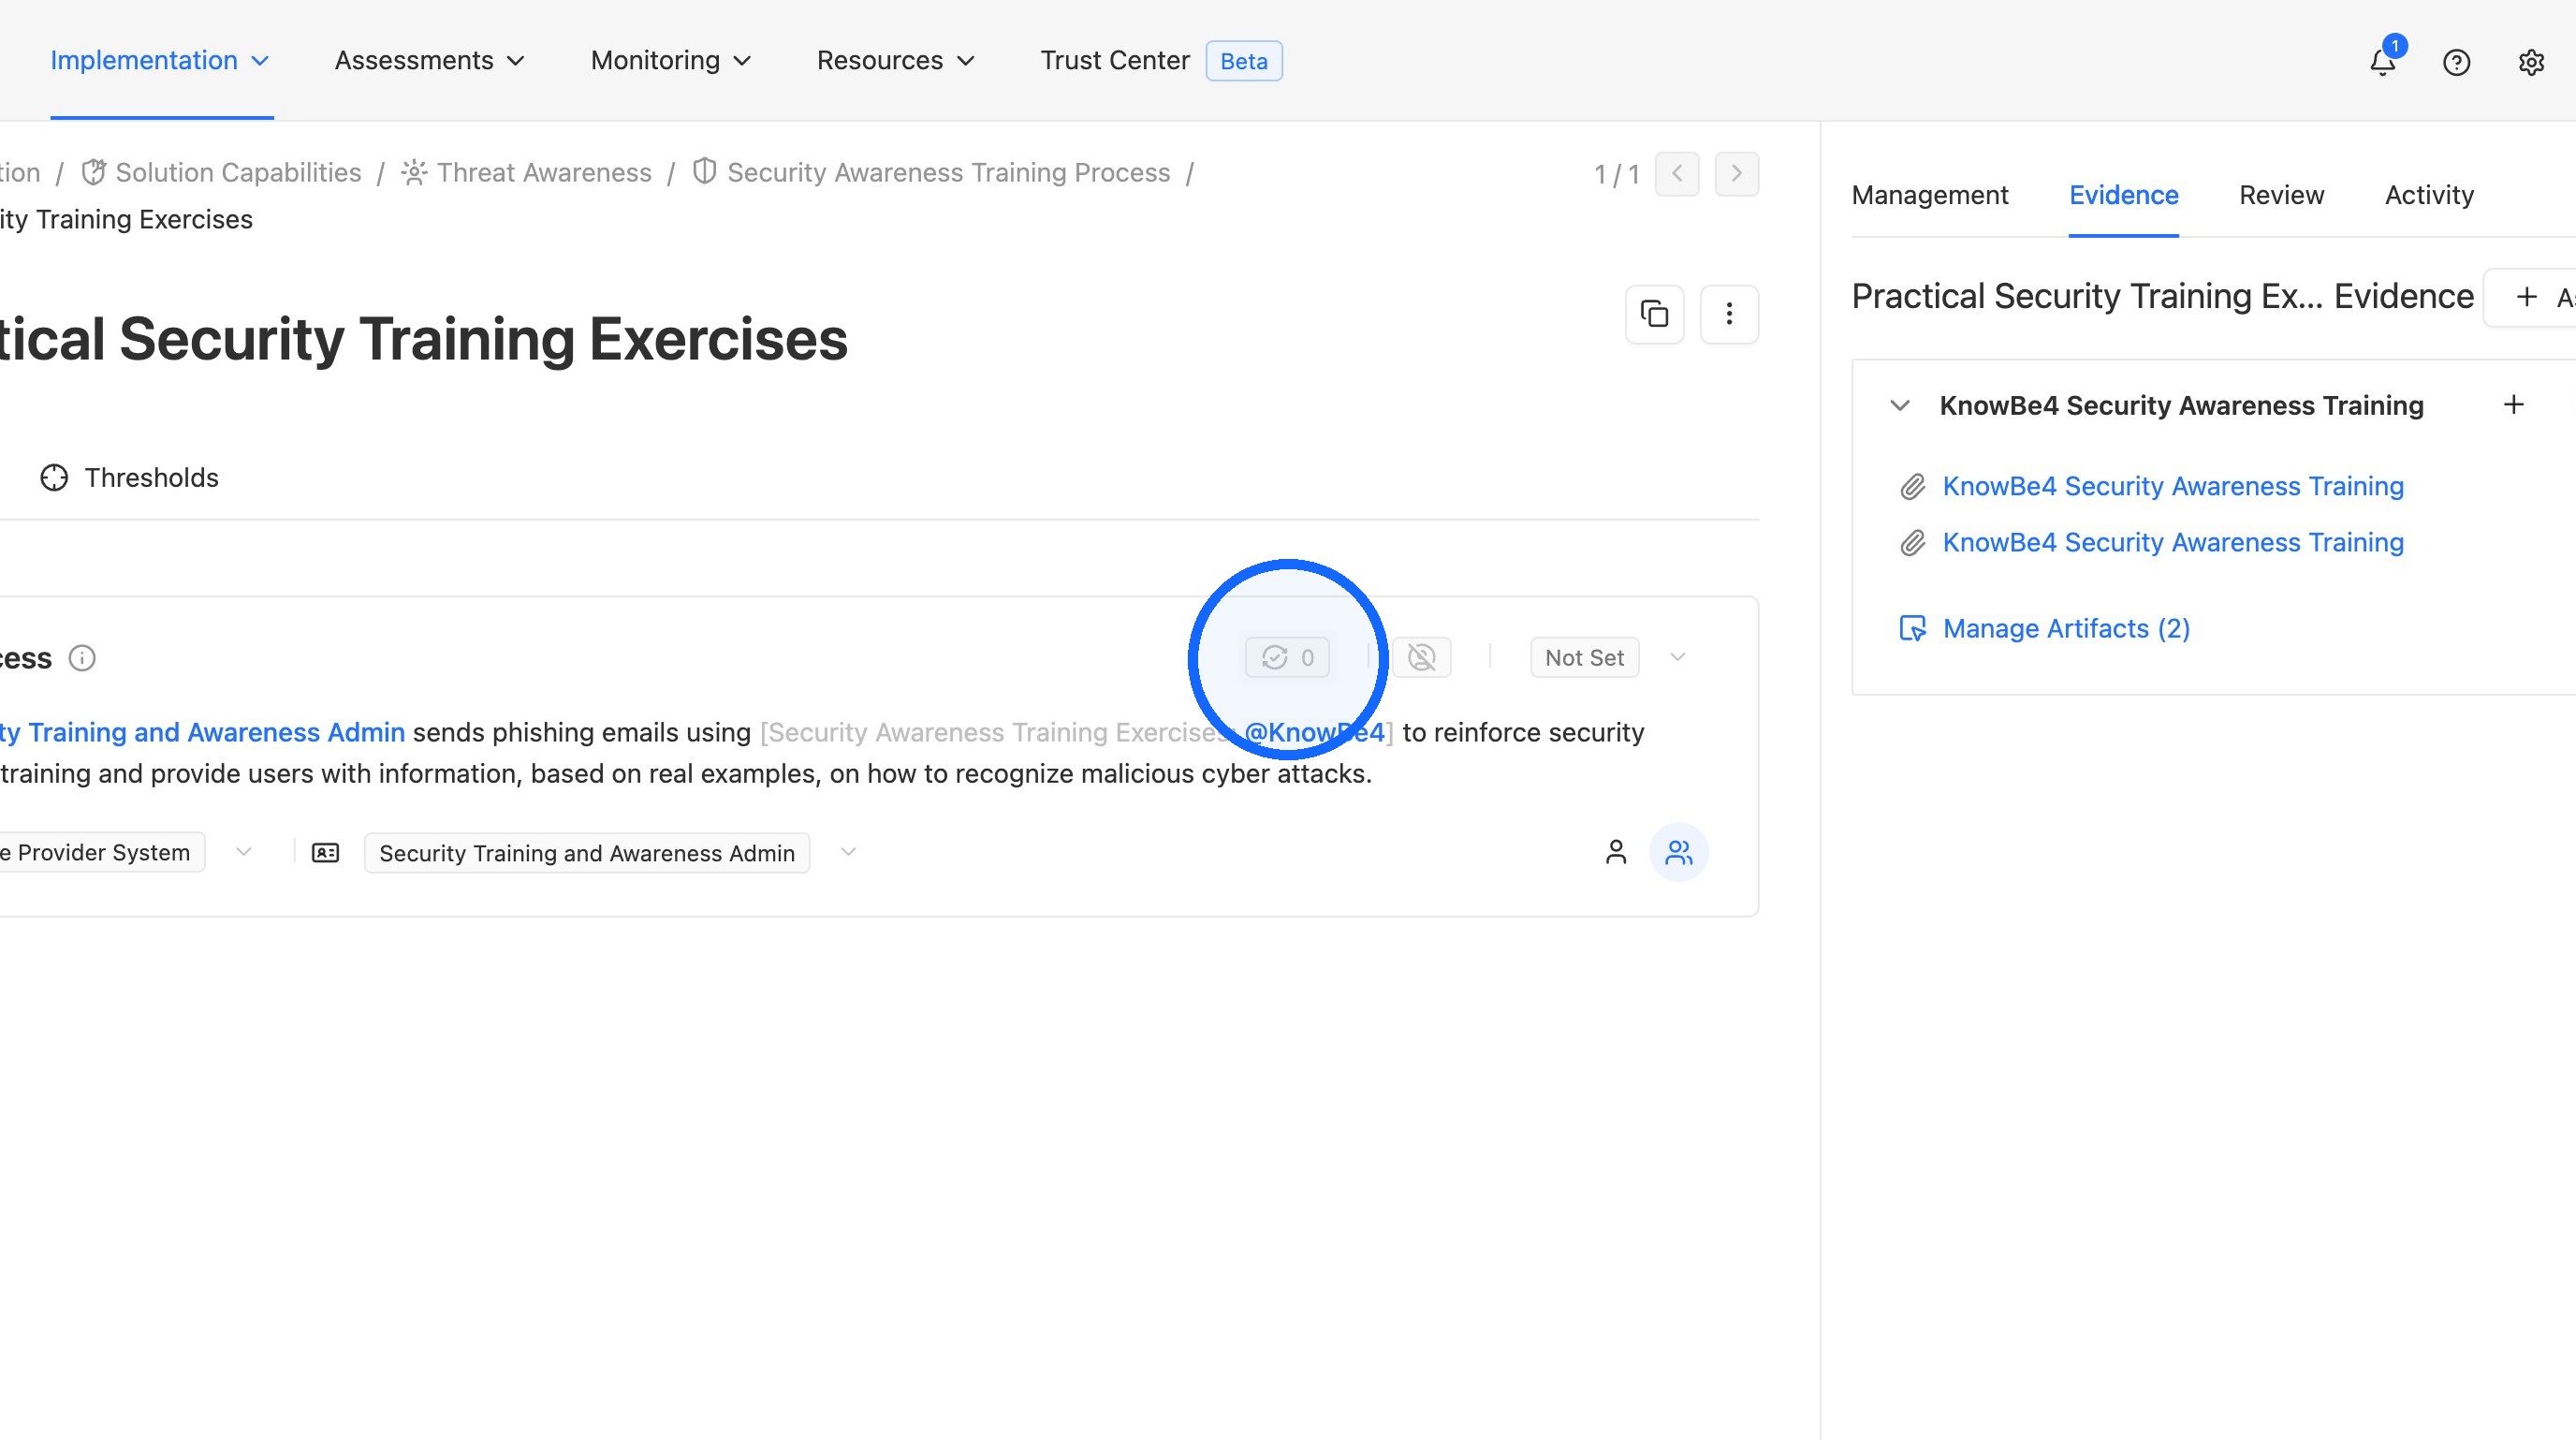Click the Training and Awareness Admin link in description
The image size is (2576, 1440).
pos(202,732)
